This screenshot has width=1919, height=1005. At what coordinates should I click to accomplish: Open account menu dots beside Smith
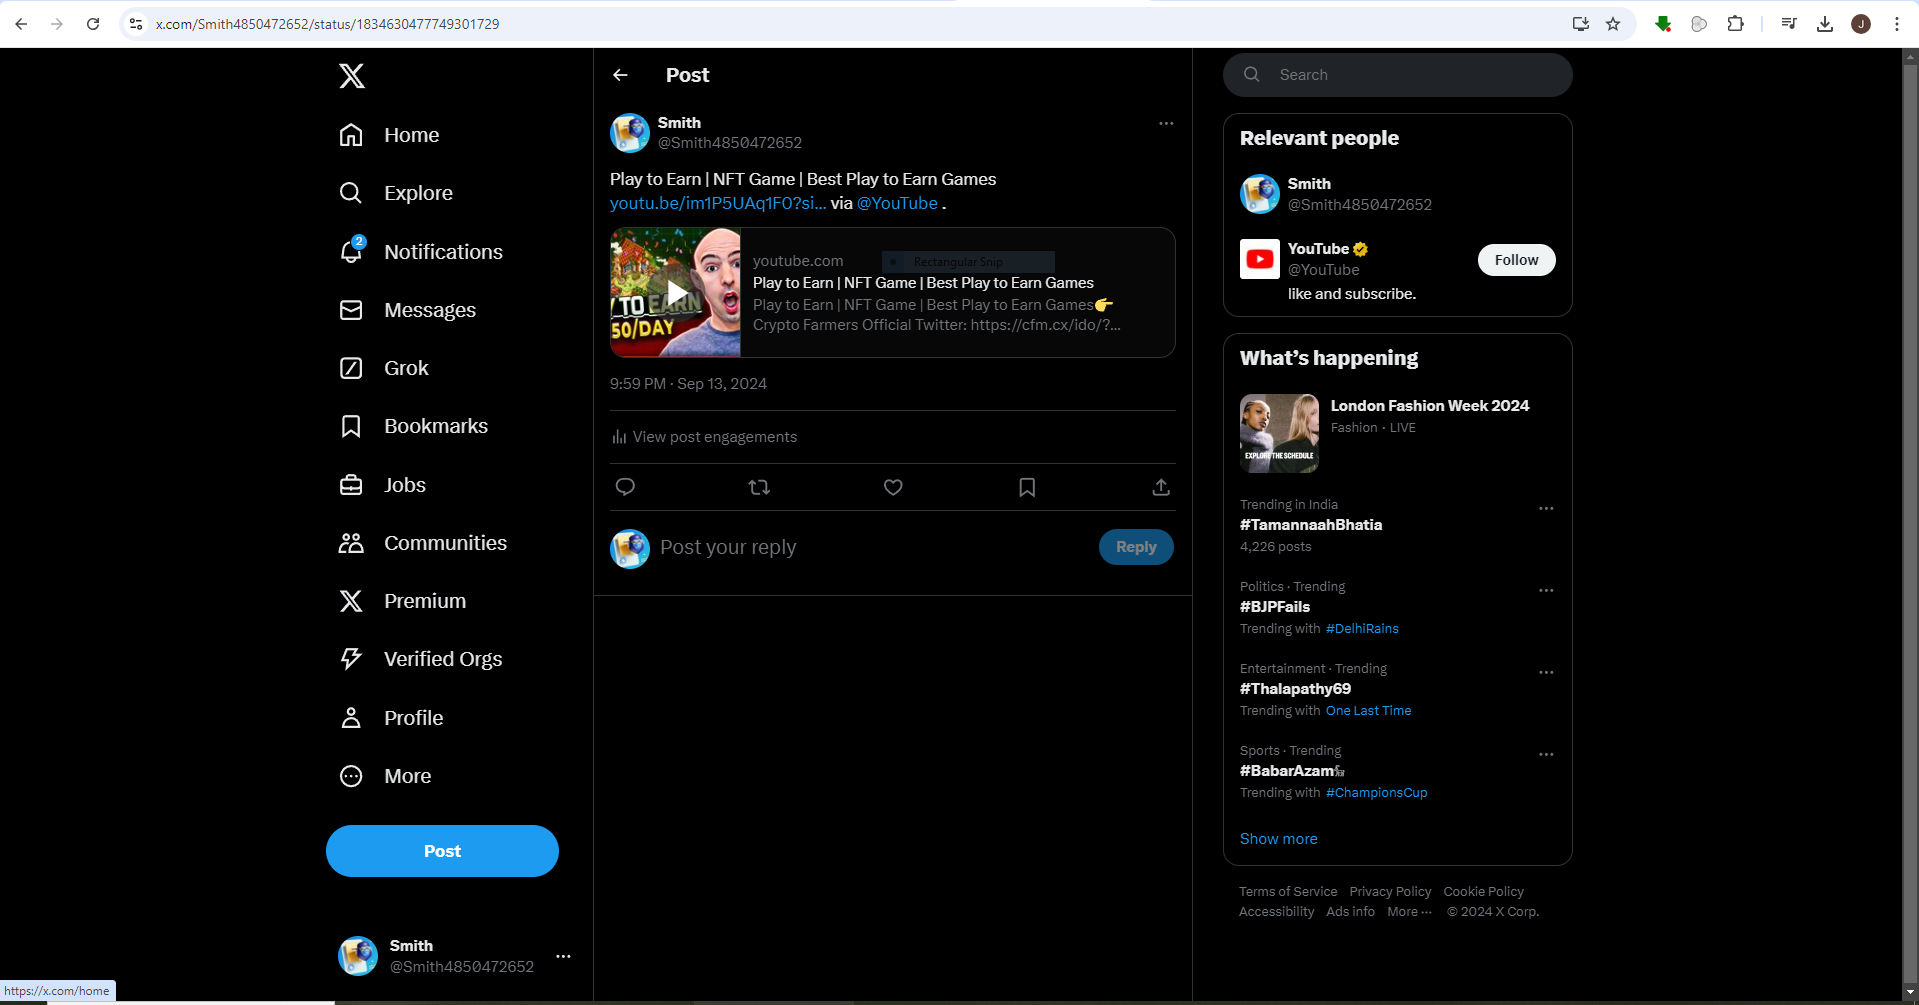click(x=564, y=956)
